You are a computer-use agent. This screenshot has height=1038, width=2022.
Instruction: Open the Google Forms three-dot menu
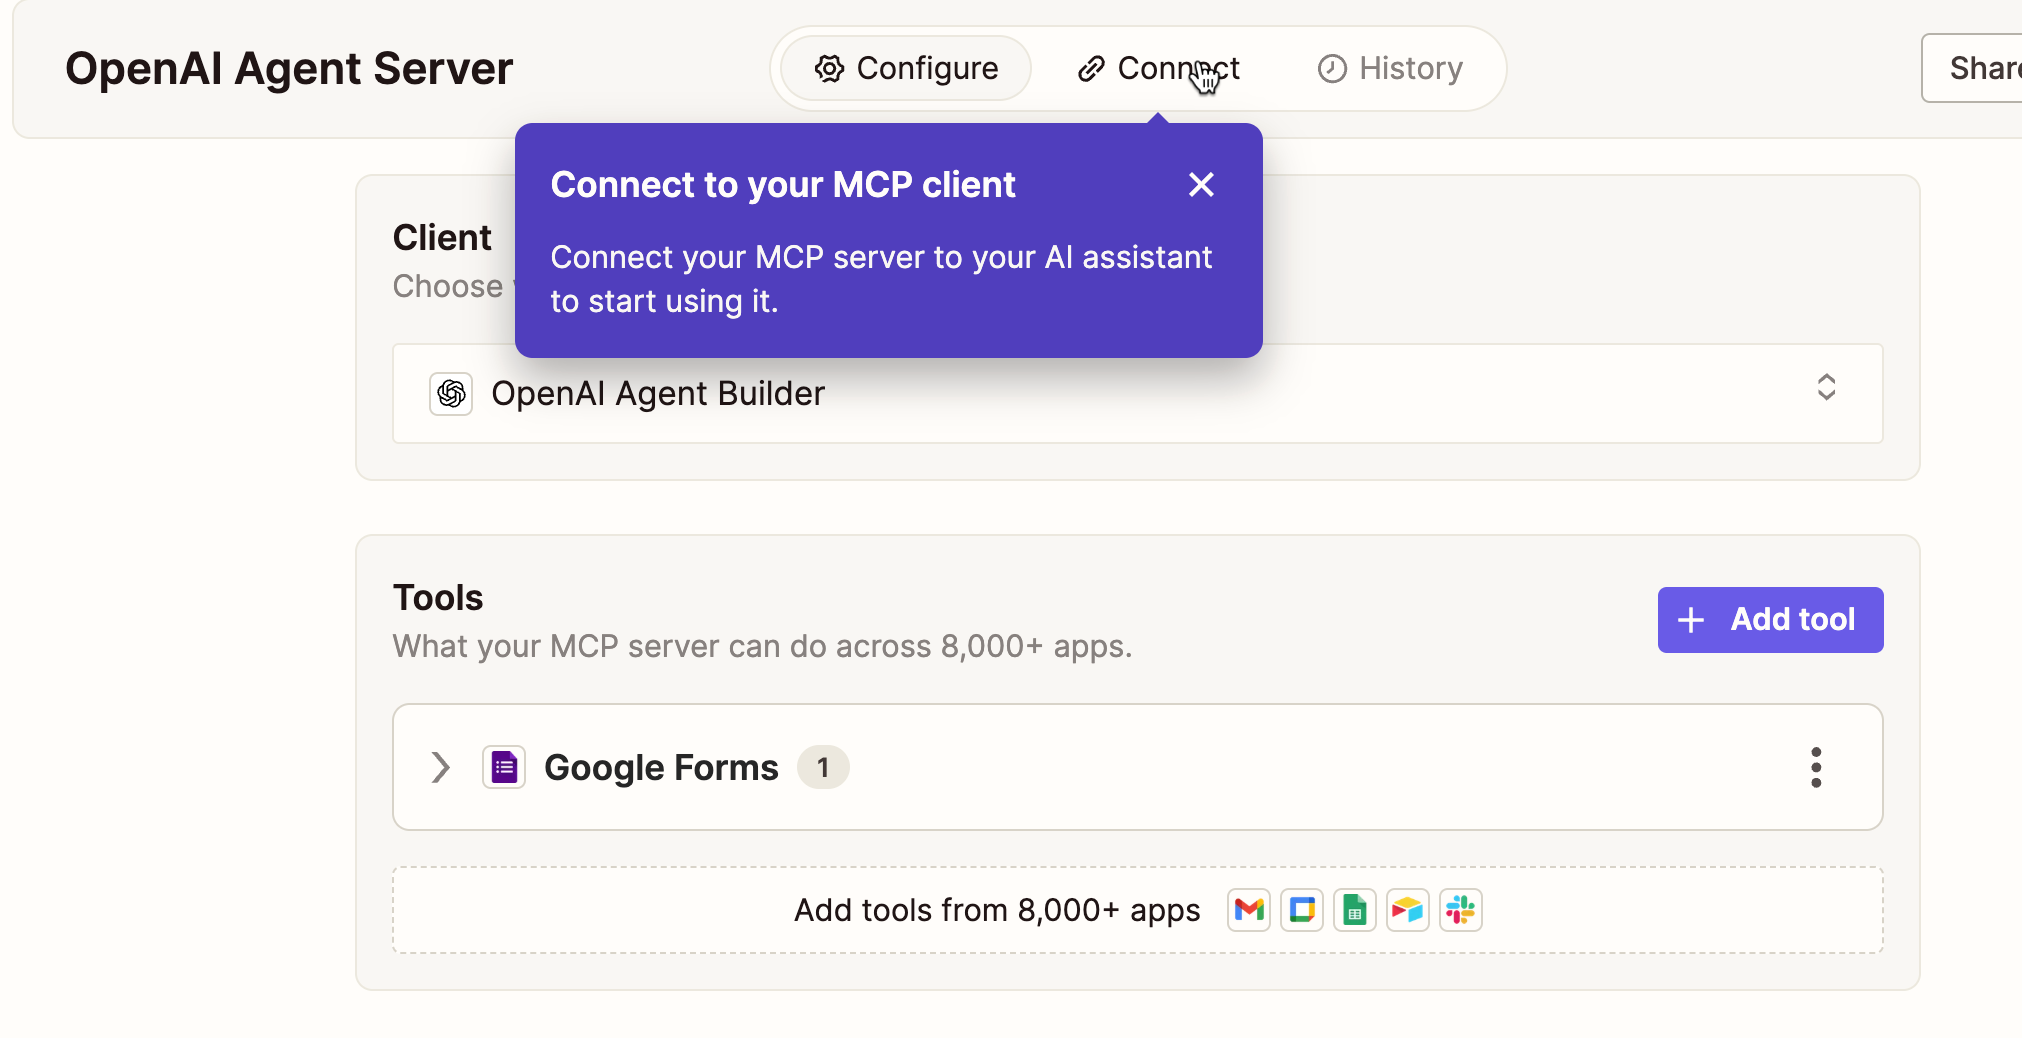[x=1816, y=767]
